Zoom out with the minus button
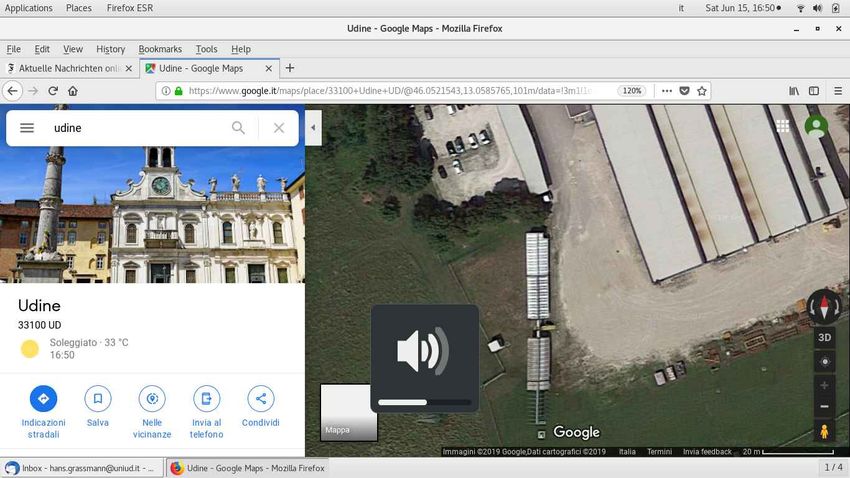Image resolution: width=850 pixels, height=478 pixels. (x=825, y=406)
